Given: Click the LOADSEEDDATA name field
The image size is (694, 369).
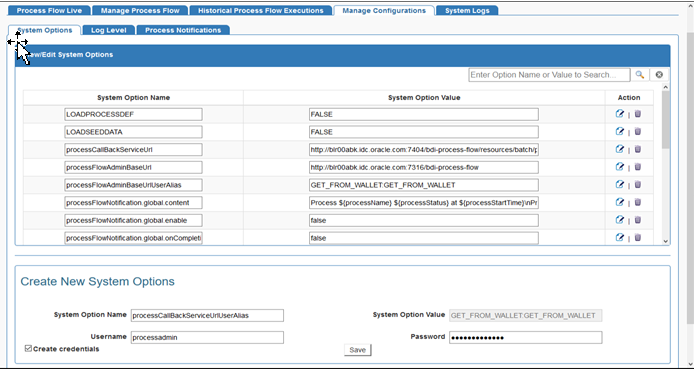Looking at the screenshot, I should 133,132.
